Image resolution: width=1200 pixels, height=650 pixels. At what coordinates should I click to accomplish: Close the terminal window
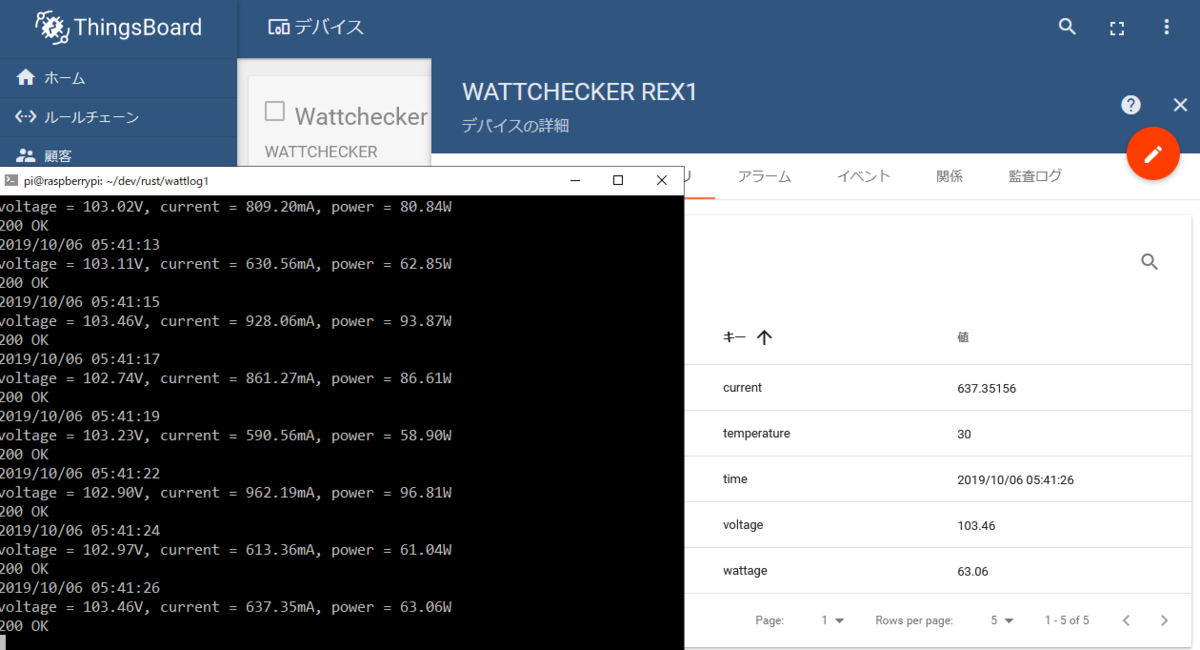[661, 180]
